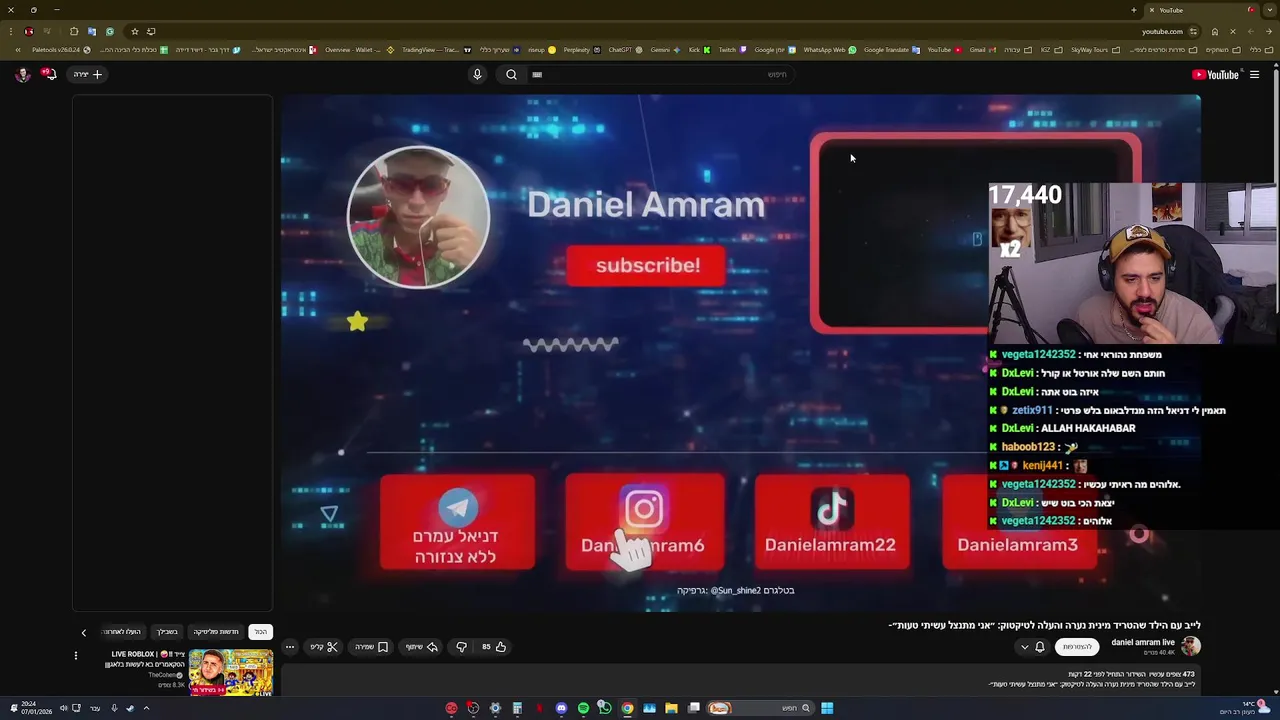The image size is (1280, 720).
Task: Save the video to a playlist
Action: (x=372, y=647)
